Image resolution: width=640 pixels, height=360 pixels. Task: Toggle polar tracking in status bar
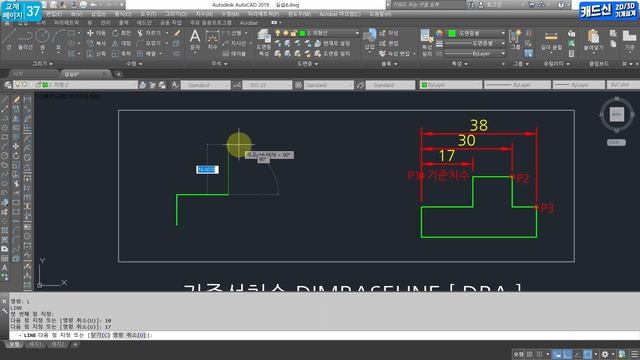(x=577, y=354)
